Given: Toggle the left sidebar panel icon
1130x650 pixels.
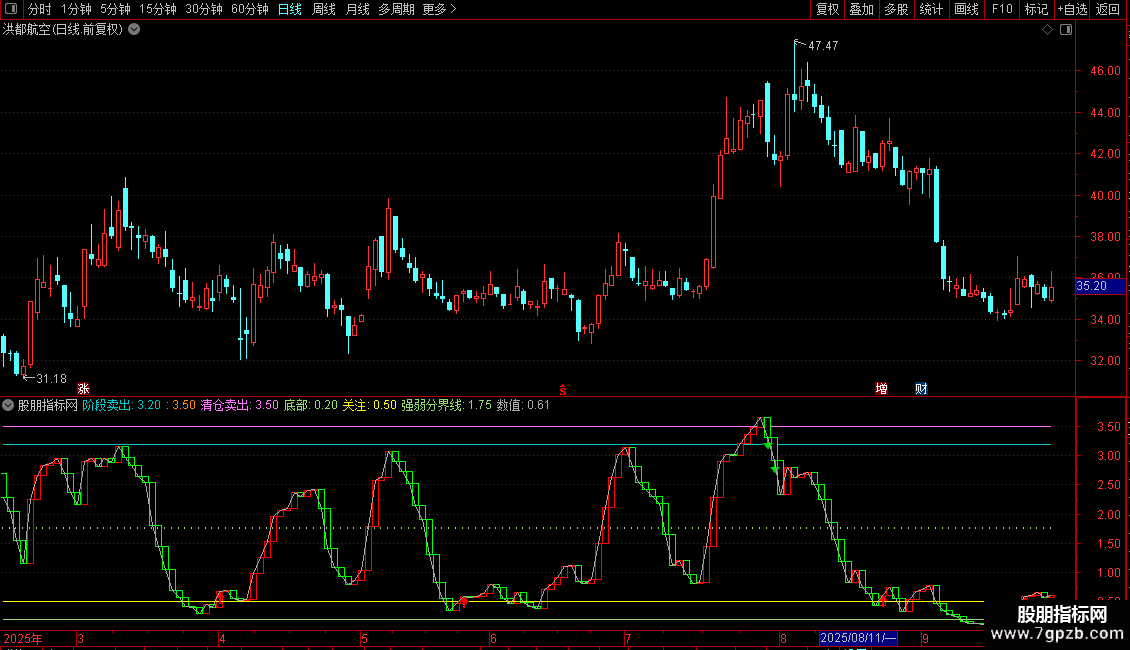Looking at the screenshot, I should [x=12, y=10].
